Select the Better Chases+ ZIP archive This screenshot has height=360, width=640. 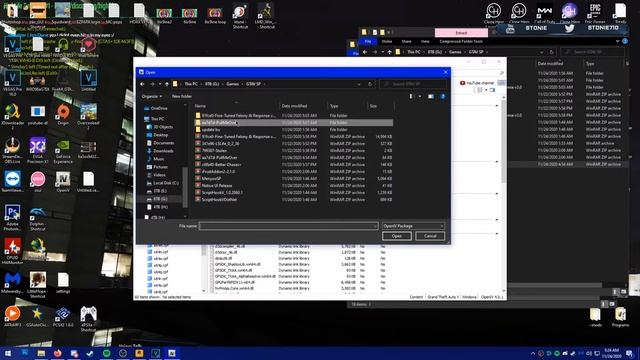pos(293,164)
